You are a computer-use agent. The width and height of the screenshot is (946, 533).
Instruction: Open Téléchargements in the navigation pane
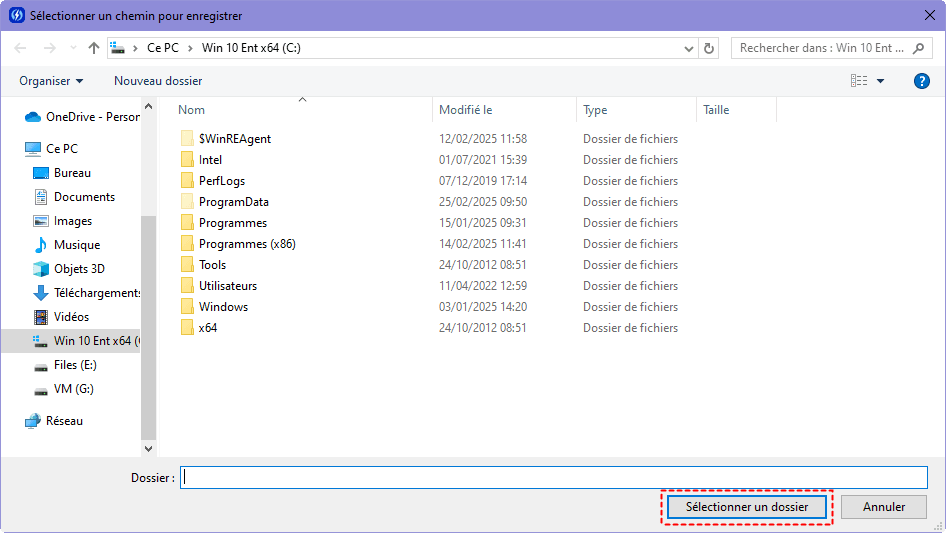[x=96, y=293]
